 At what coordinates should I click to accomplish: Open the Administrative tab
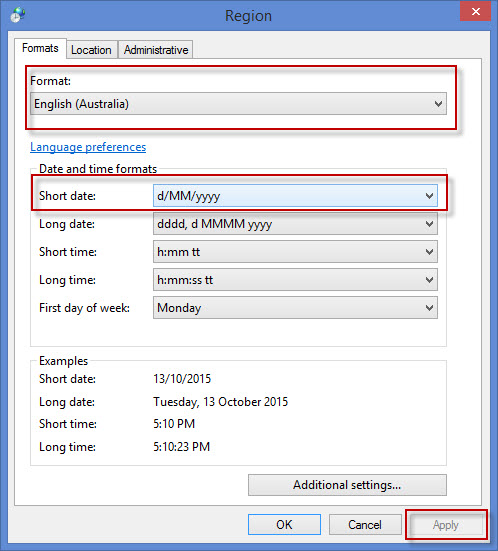(156, 50)
